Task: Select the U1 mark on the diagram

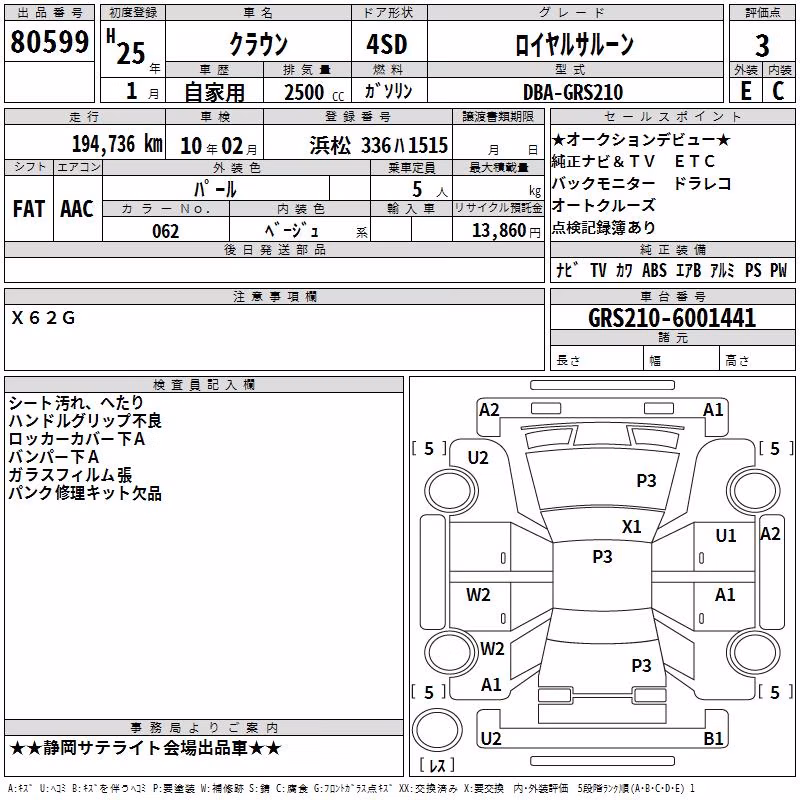Action: (726, 536)
